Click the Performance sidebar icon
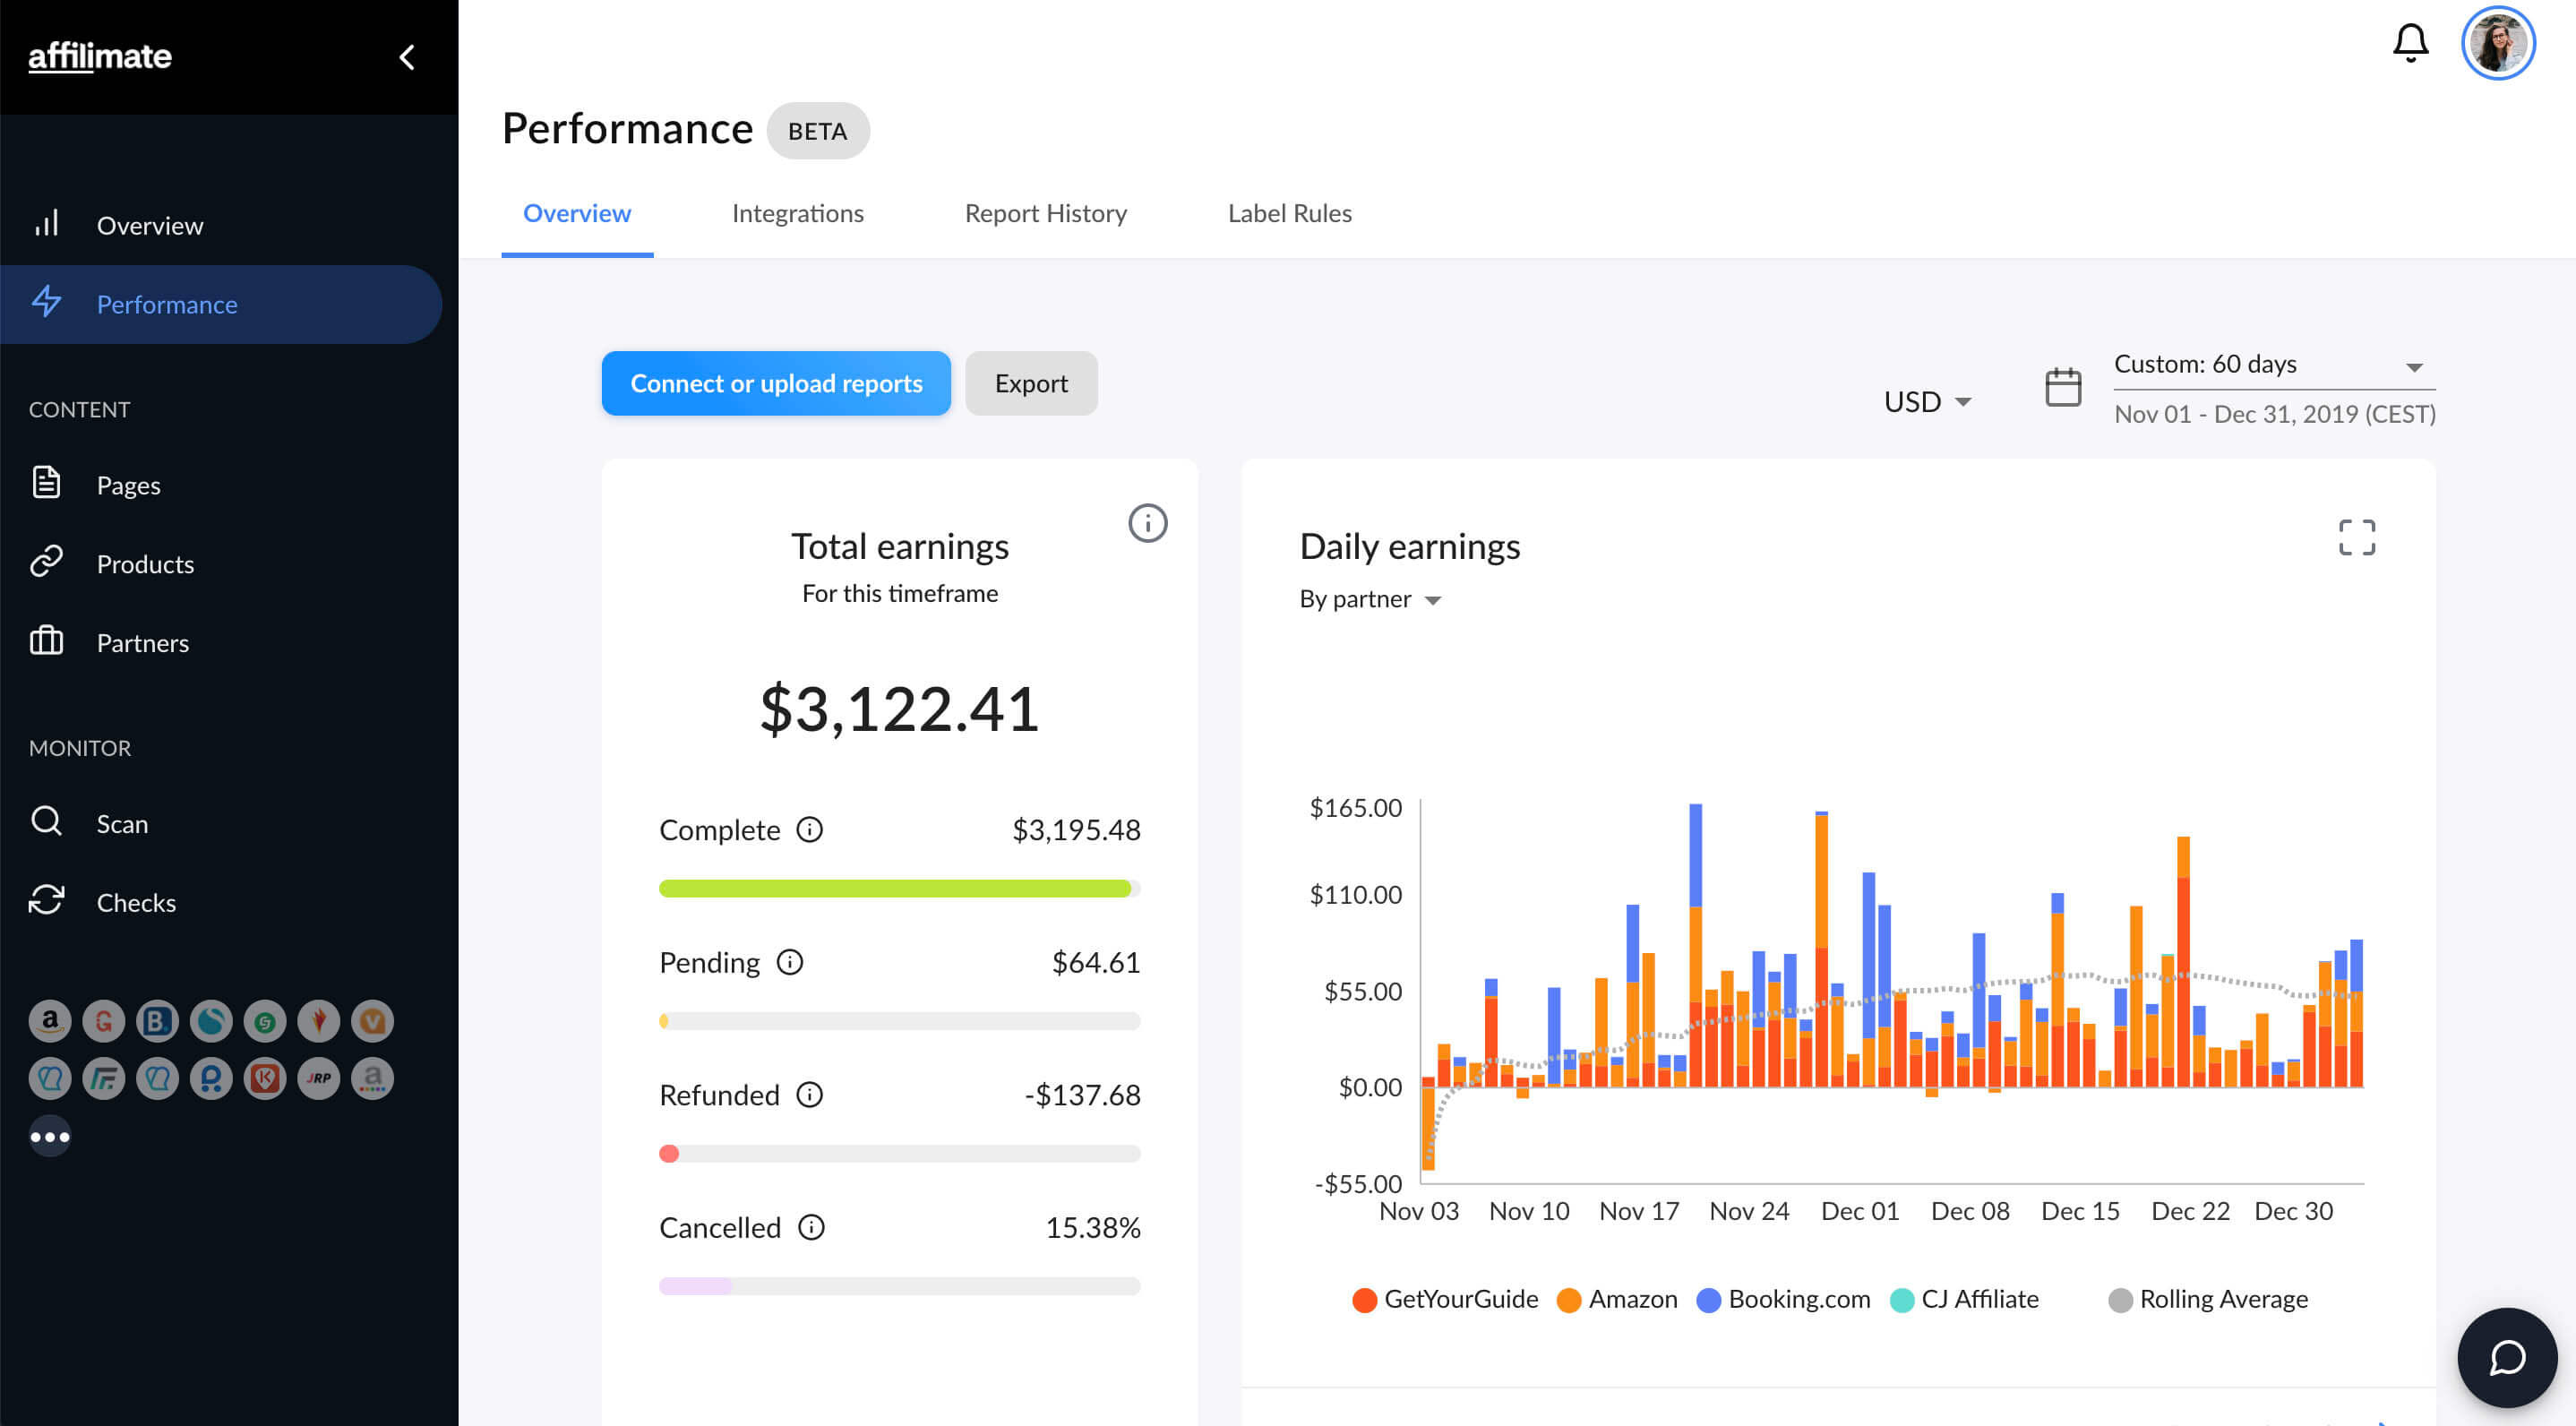The image size is (2576, 1426). (x=47, y=302)
